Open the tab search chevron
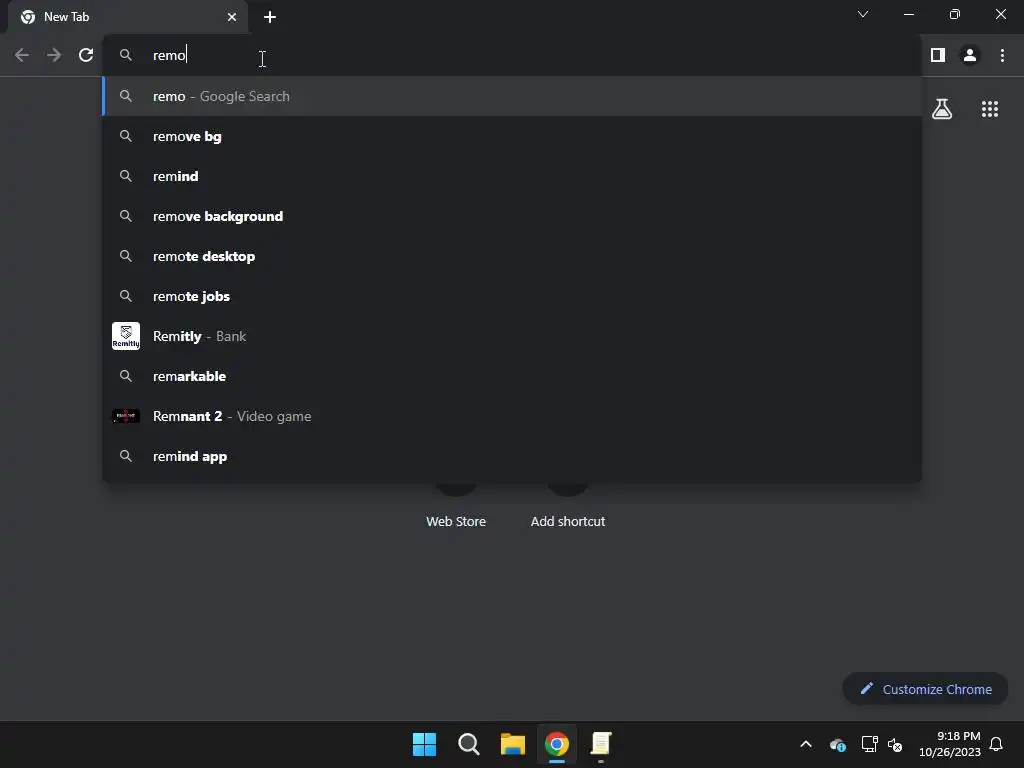 [863, 14]
